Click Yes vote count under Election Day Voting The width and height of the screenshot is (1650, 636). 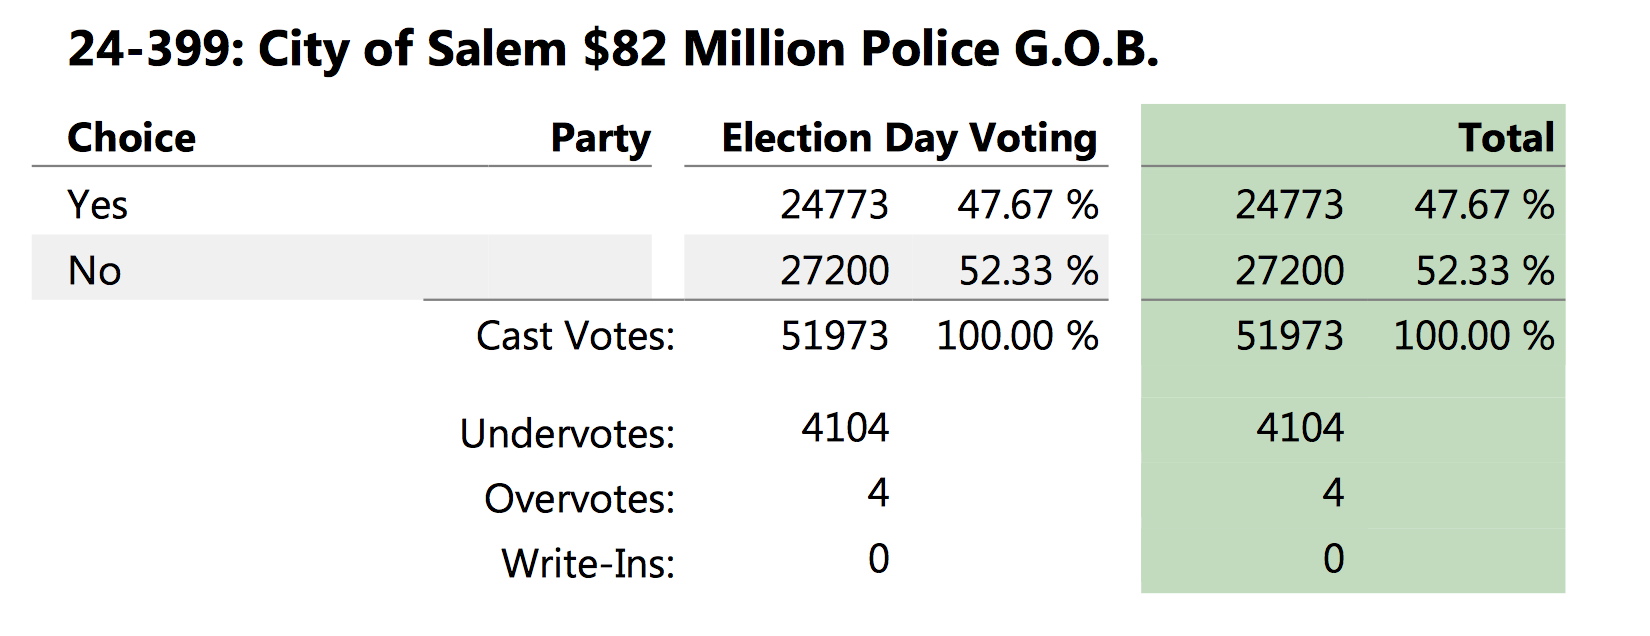point(834,205)
